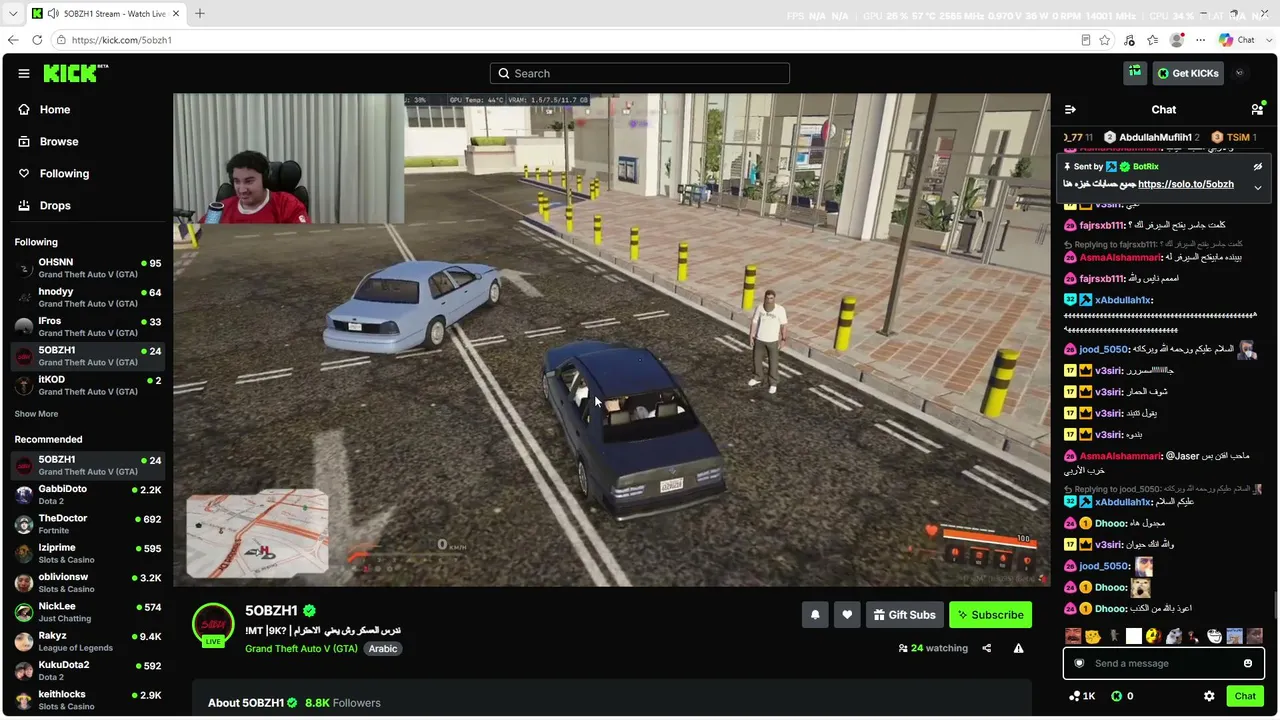Open Rakyz recommended channel
Screen dimensions: 1280x720
tap(86, 641)
